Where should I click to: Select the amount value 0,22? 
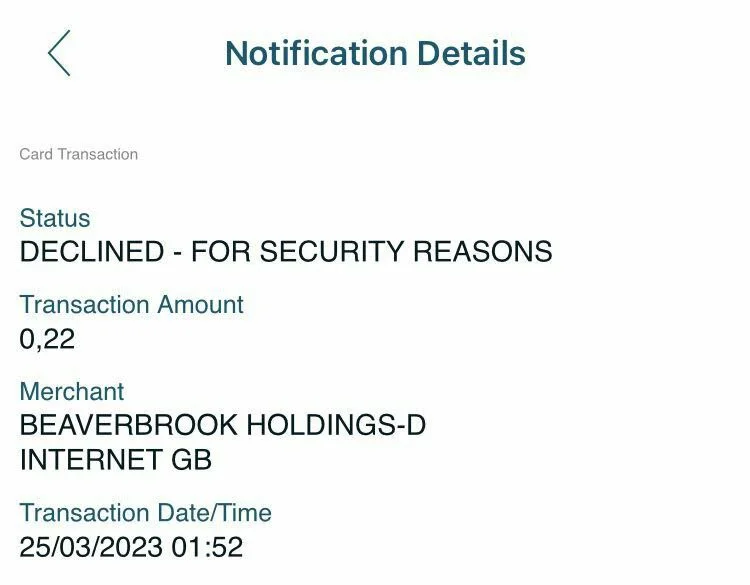coord(47,339)
